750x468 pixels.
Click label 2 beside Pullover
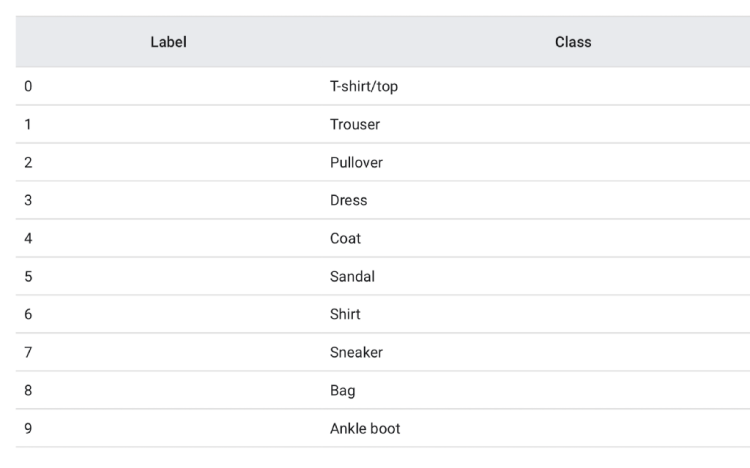pos(28,162)
